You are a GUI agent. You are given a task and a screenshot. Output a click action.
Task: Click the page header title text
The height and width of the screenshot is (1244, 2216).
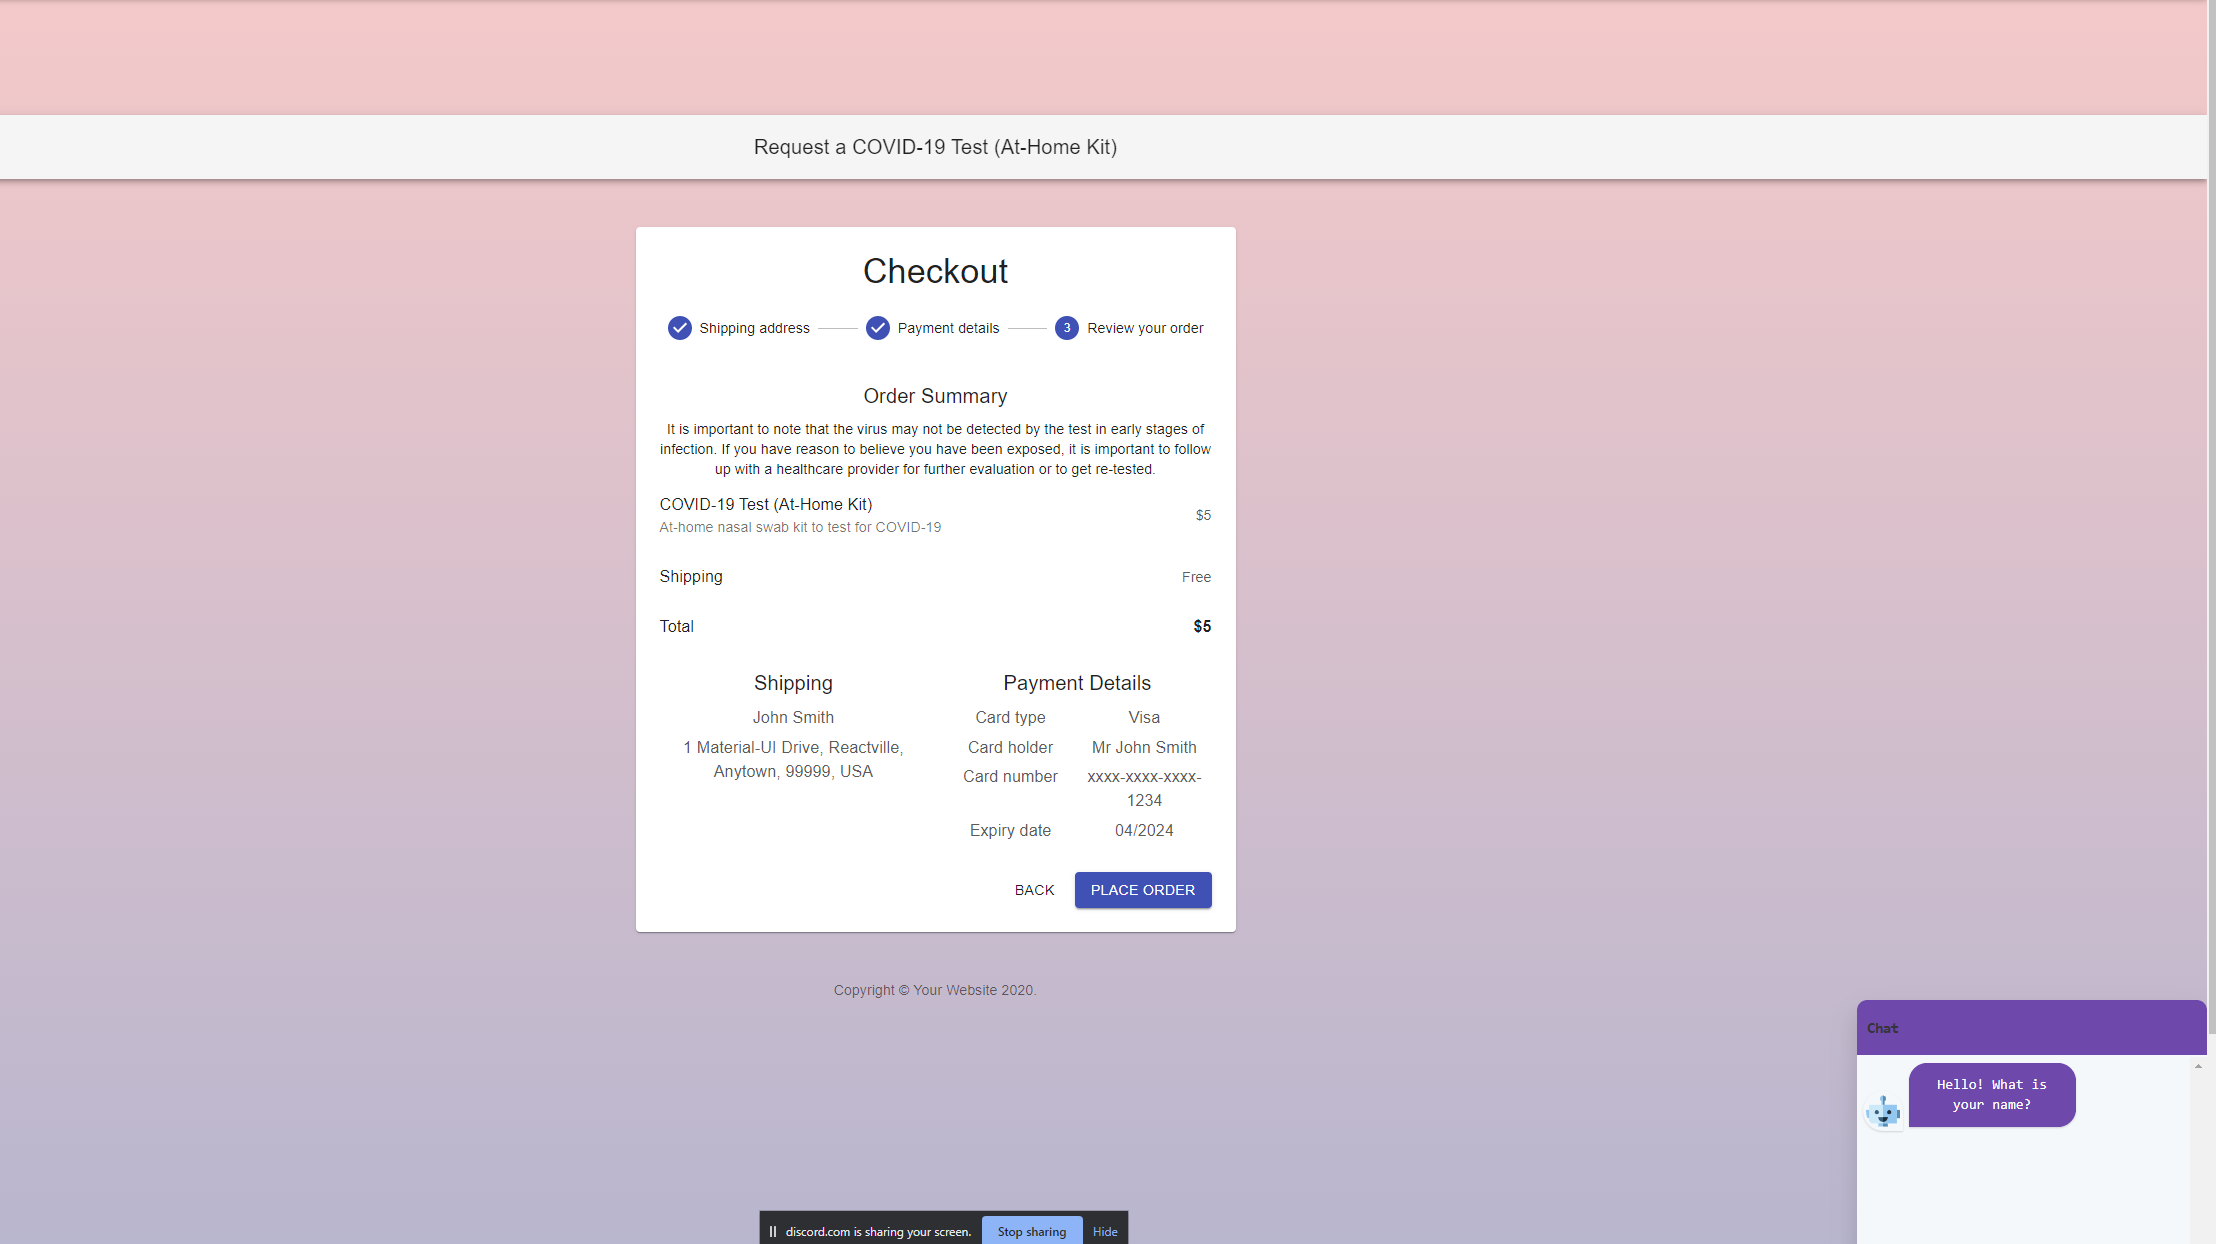tap(935, 147)
